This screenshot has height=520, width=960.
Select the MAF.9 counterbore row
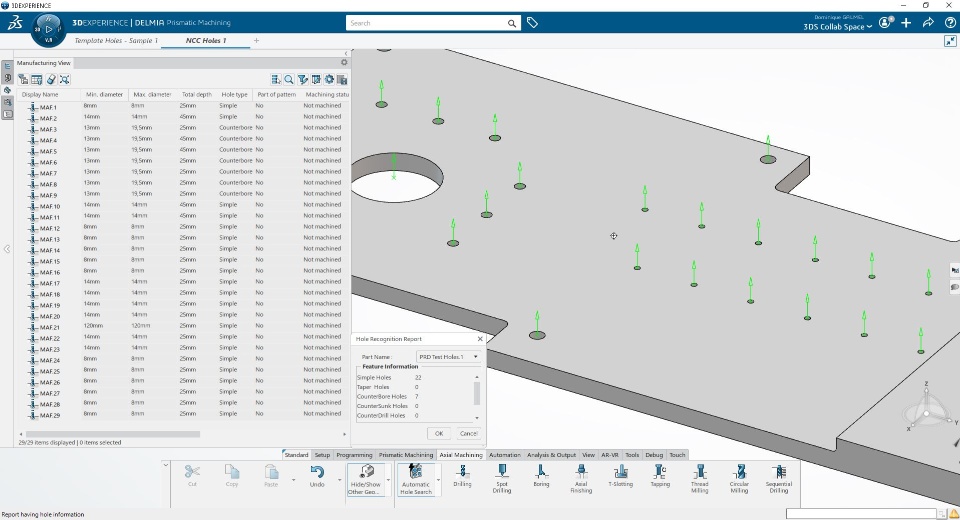182,194
